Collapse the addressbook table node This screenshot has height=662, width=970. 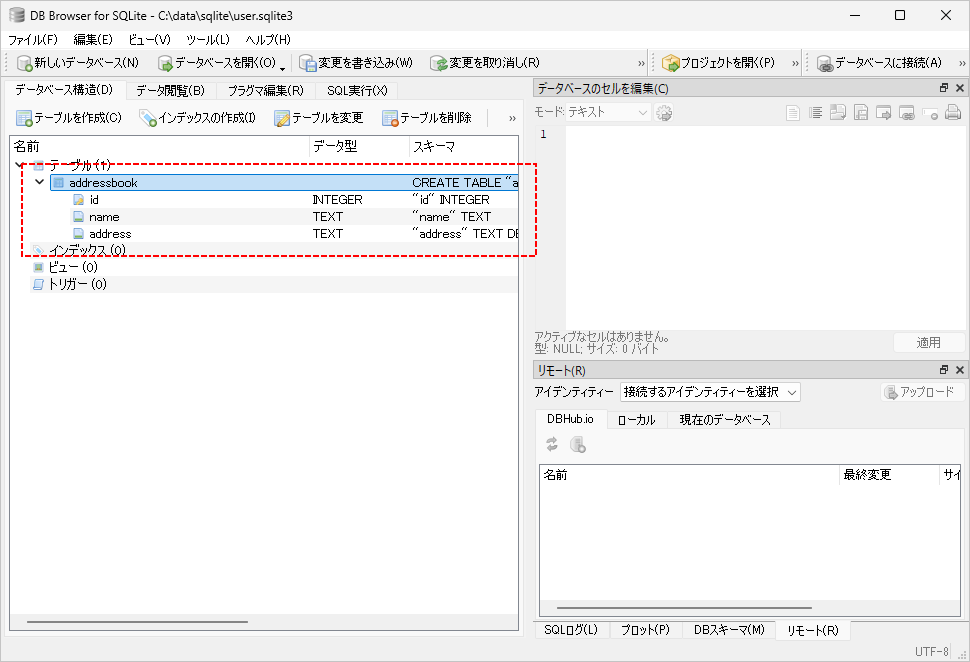pyautogui.click(x=40, y=183)
